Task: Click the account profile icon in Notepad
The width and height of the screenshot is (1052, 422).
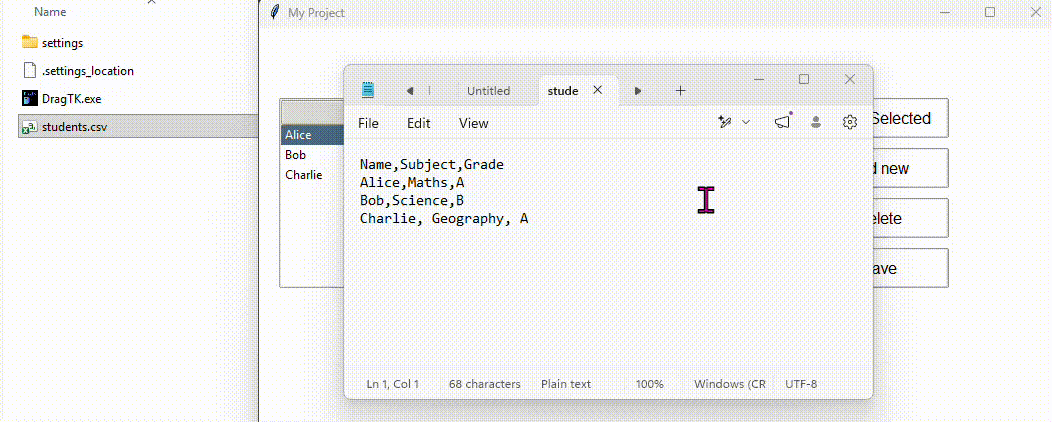Action: (x=816, y=122)
